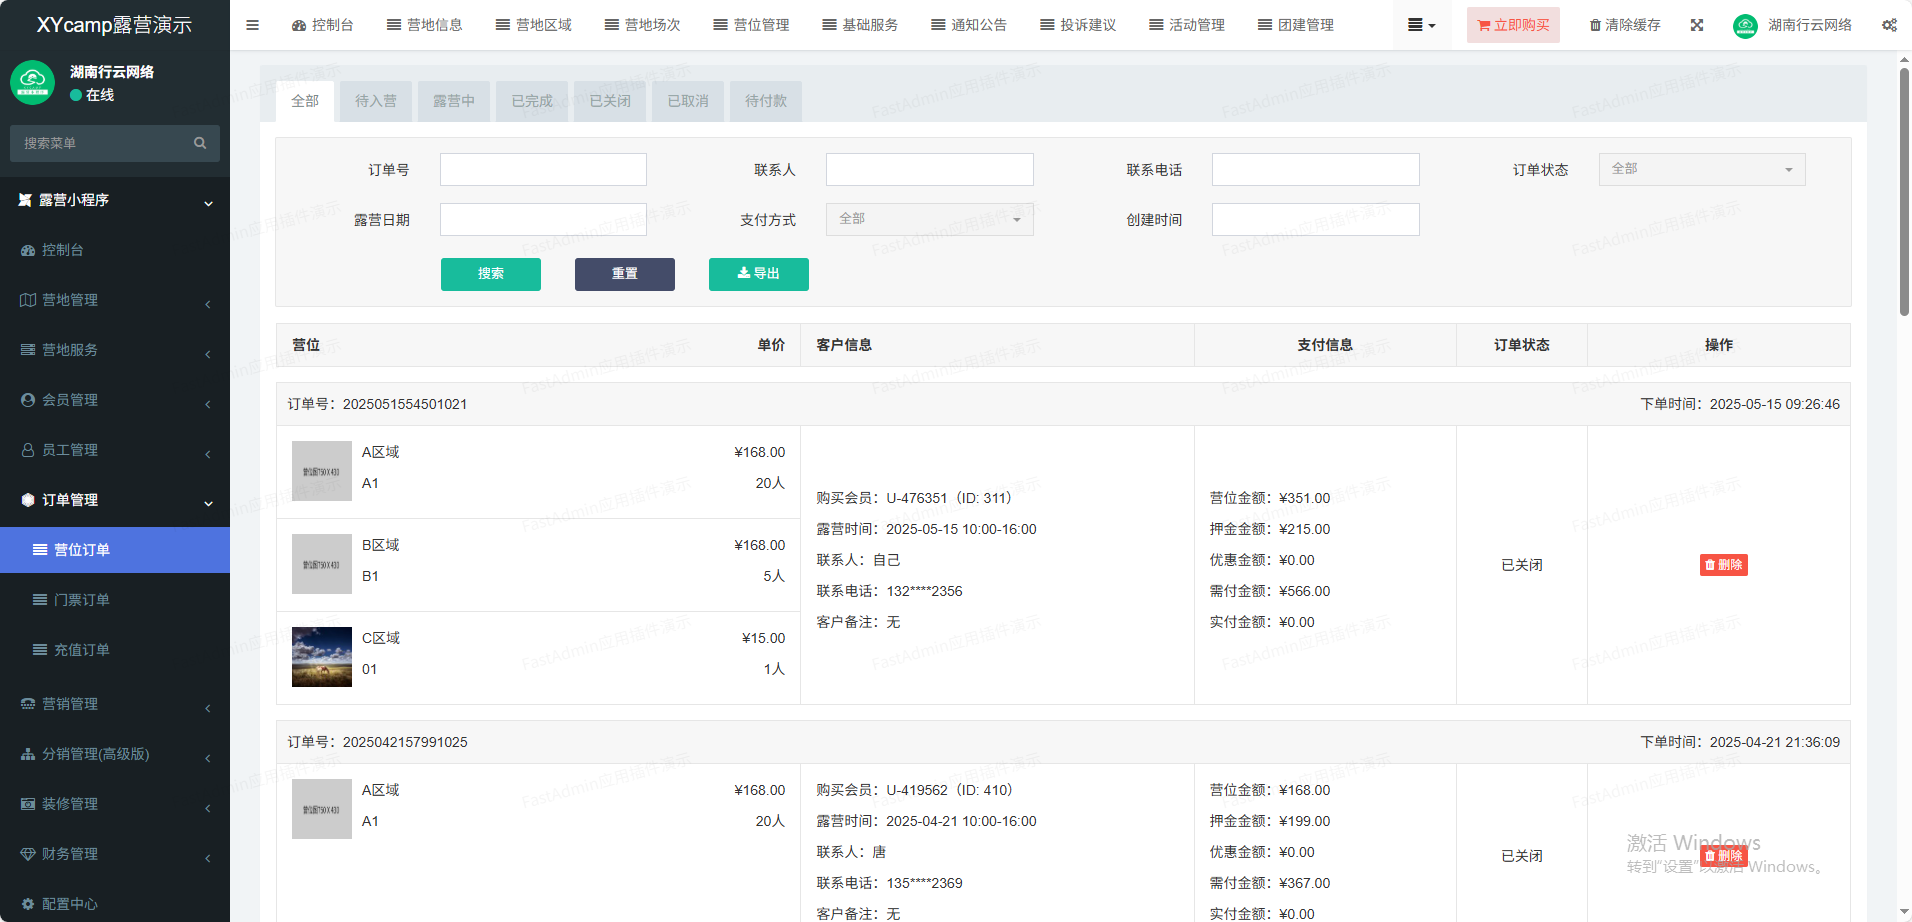
Task: Click the 湖南行云网络 avatar in top bar
Action: tap(1745, 26)
